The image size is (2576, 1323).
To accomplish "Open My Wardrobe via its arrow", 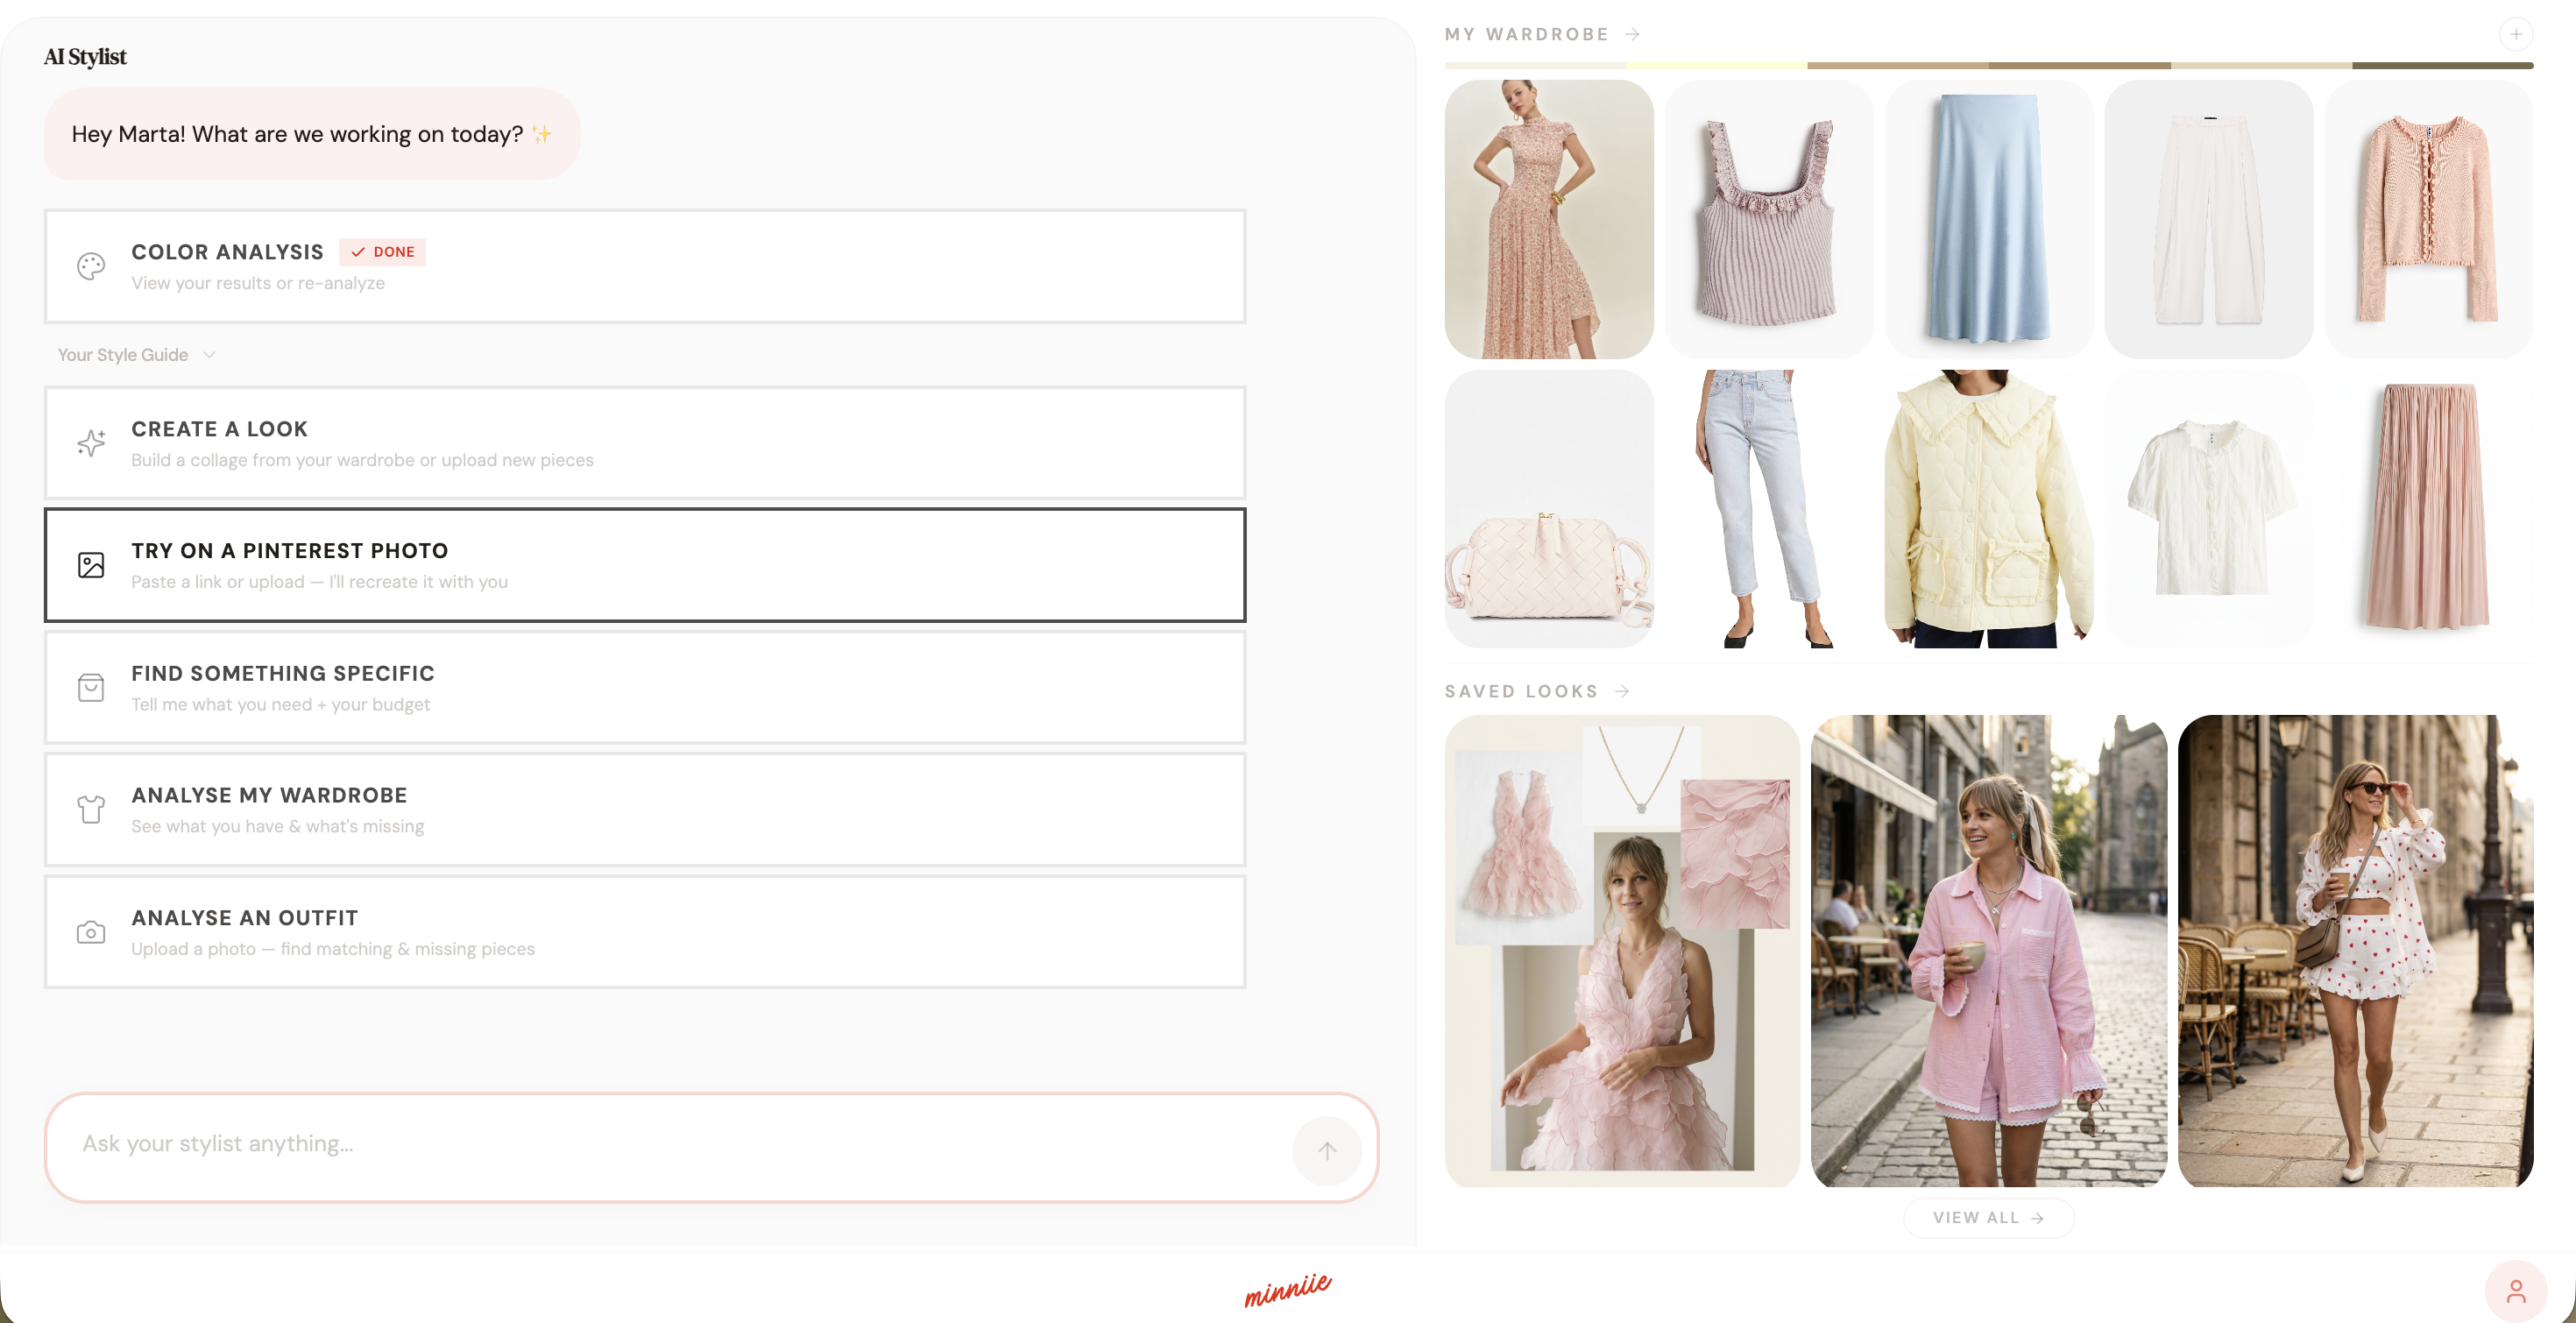I will (x=1634, y=33).
